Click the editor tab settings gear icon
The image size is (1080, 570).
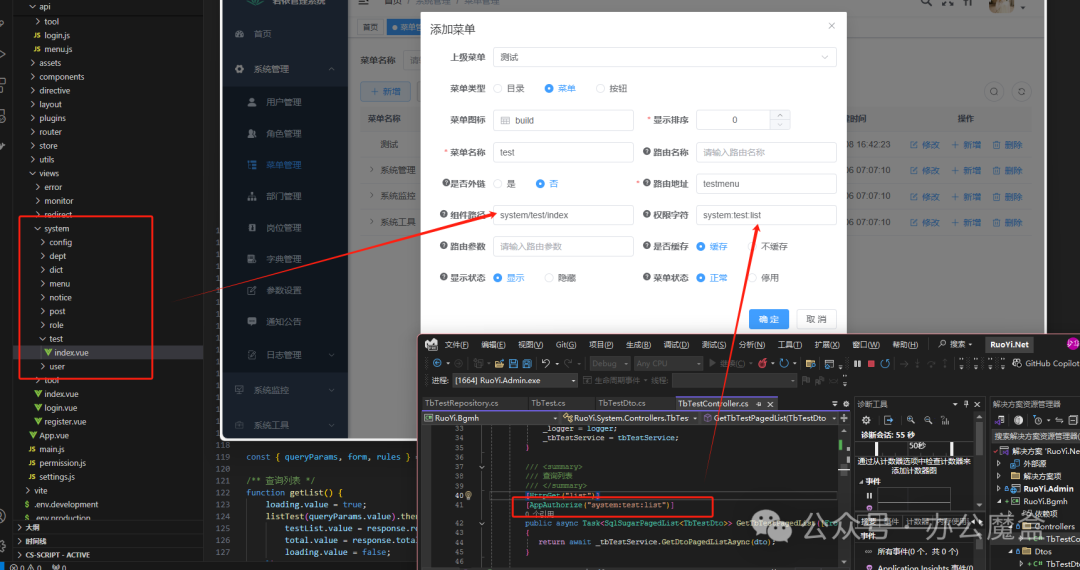846,404
